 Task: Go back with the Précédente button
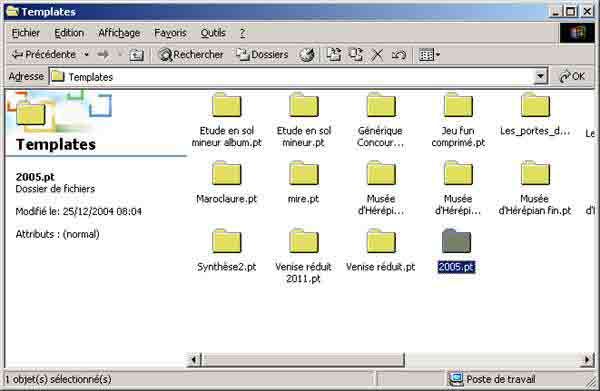43,55
